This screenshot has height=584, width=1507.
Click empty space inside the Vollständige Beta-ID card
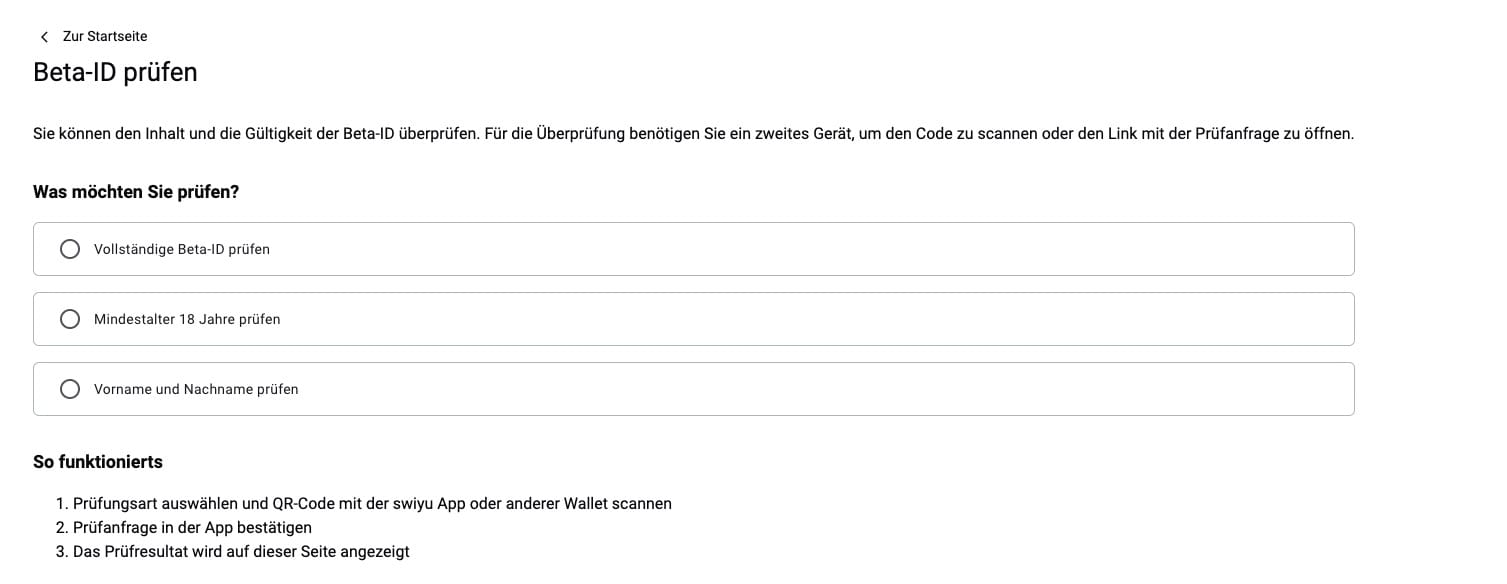800,249
